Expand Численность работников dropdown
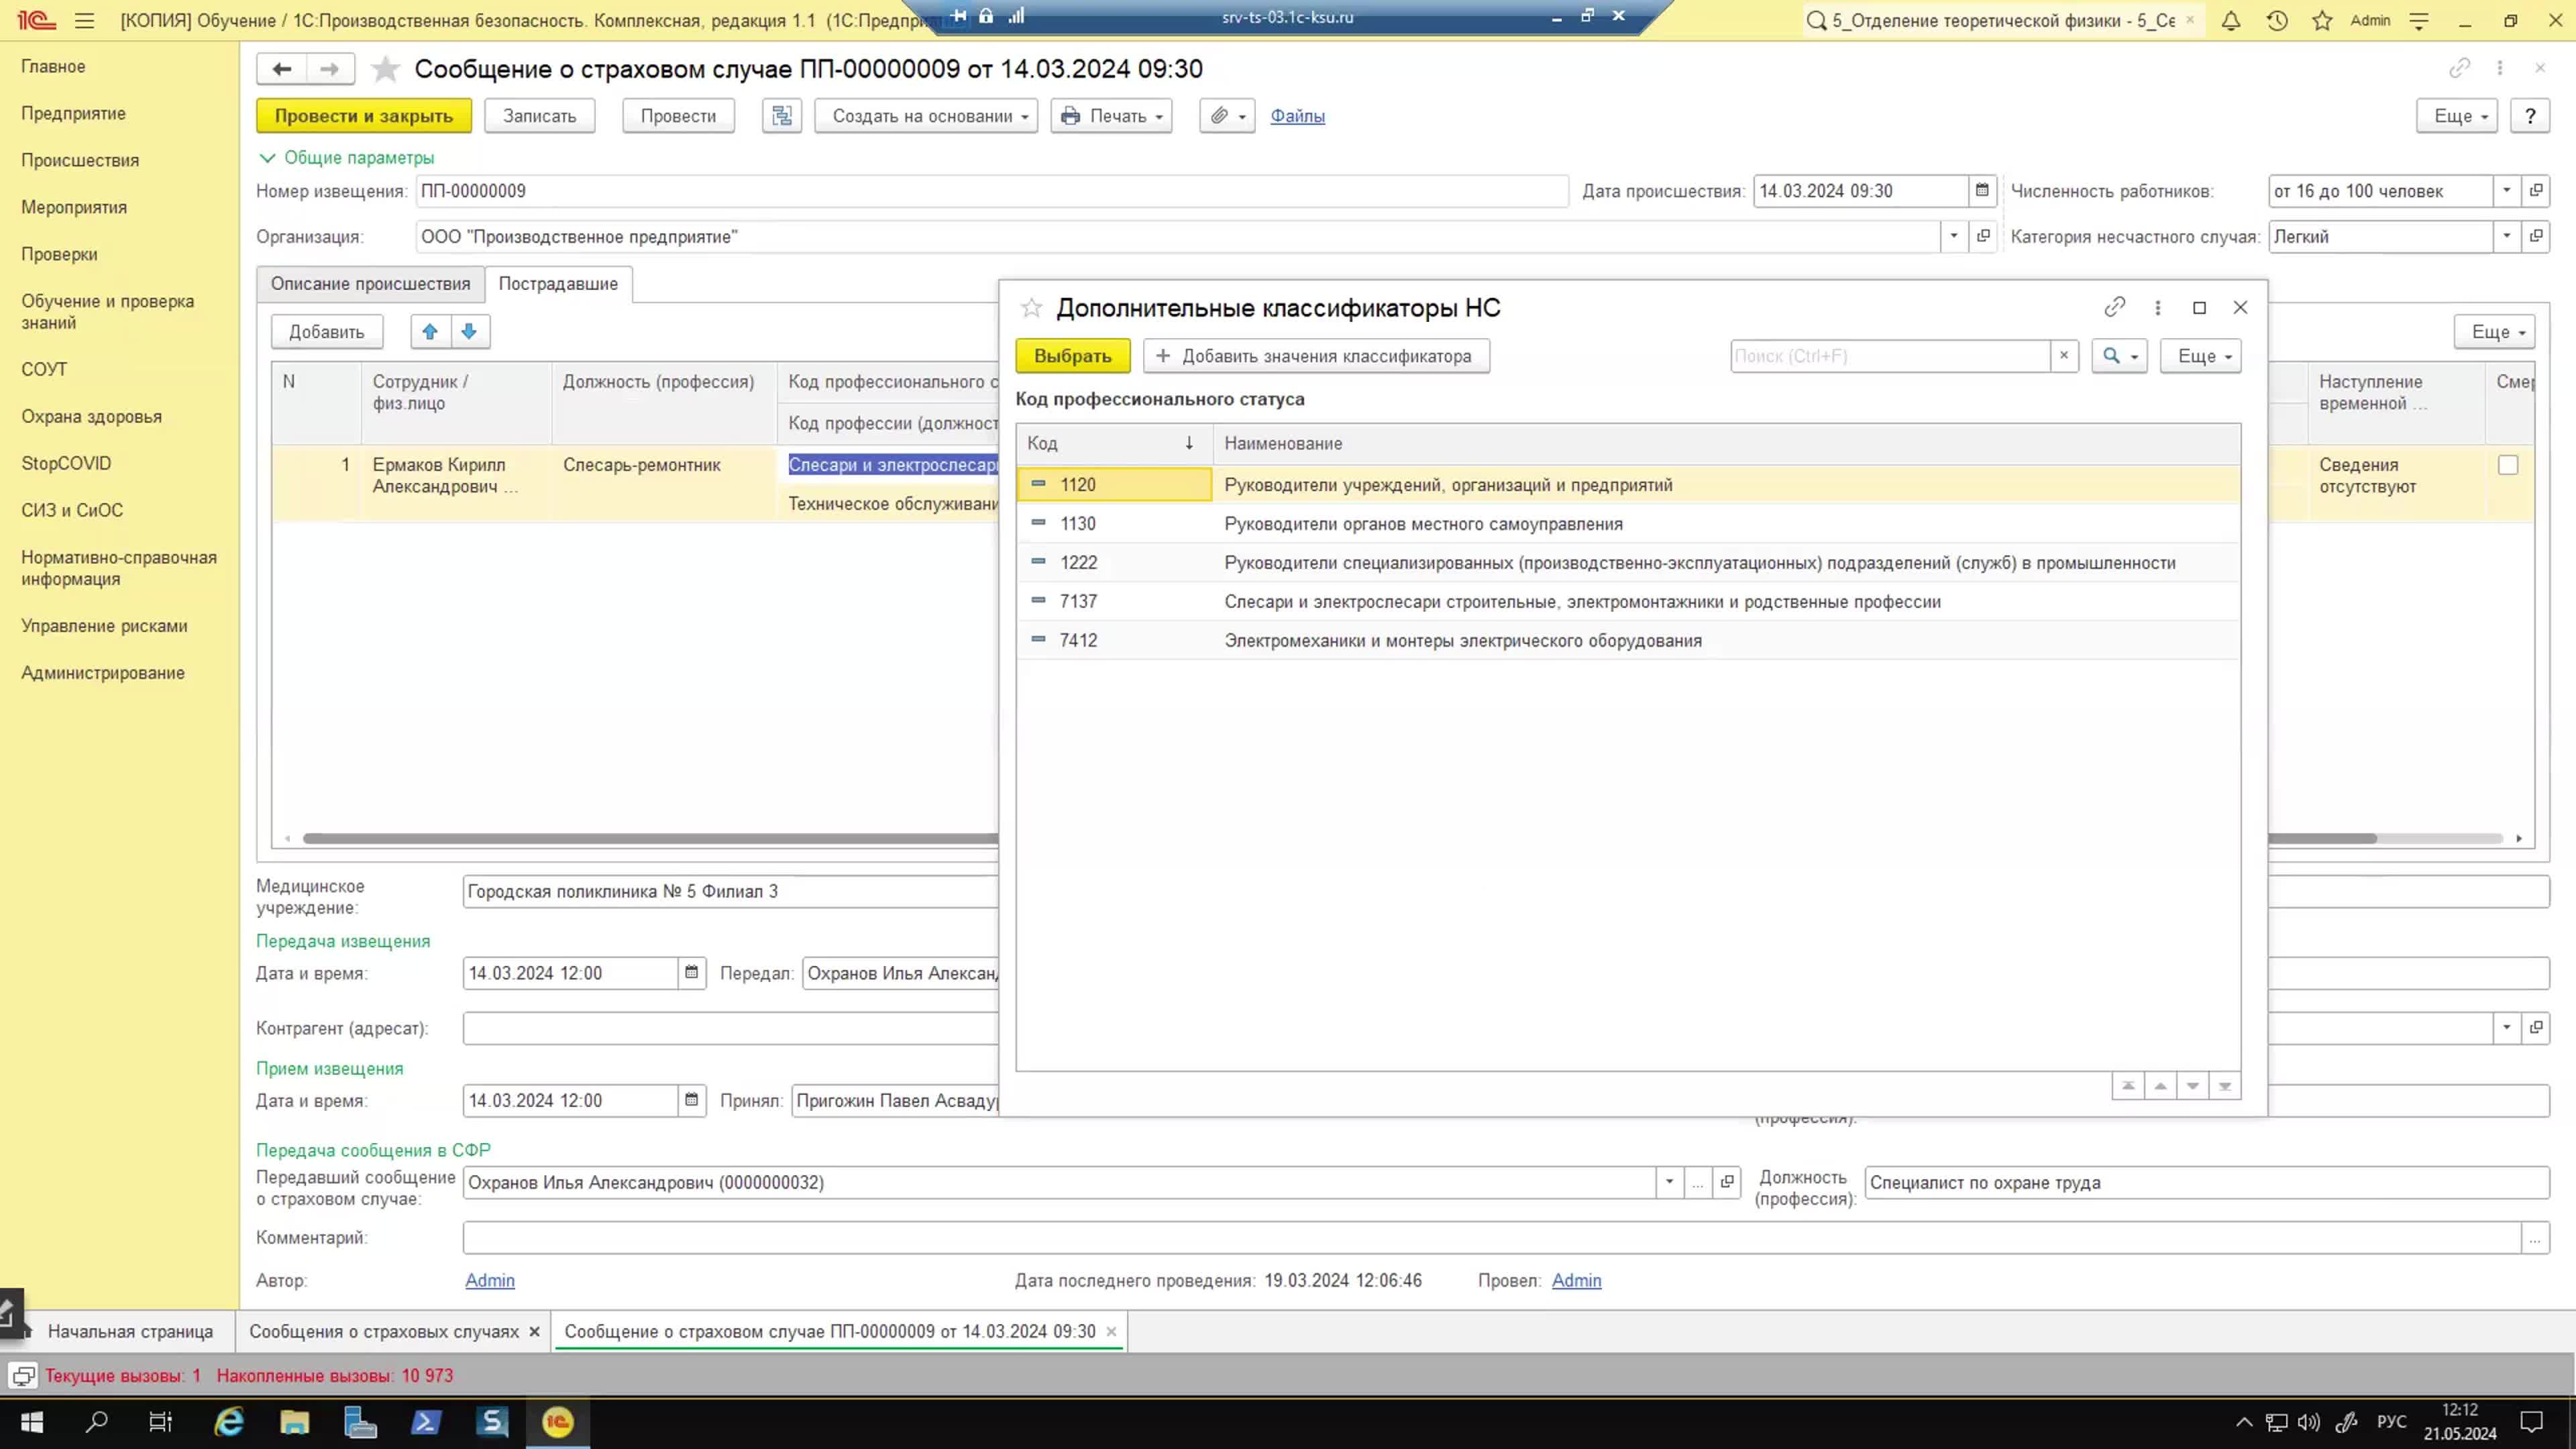 click(2507, 191)
